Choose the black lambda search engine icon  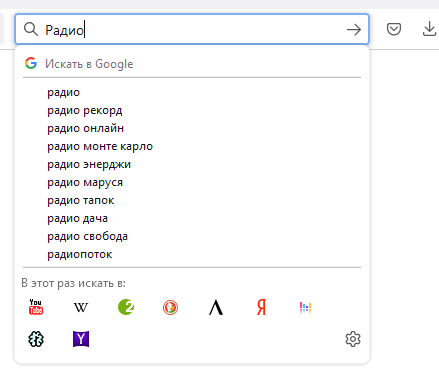(216, 307)
